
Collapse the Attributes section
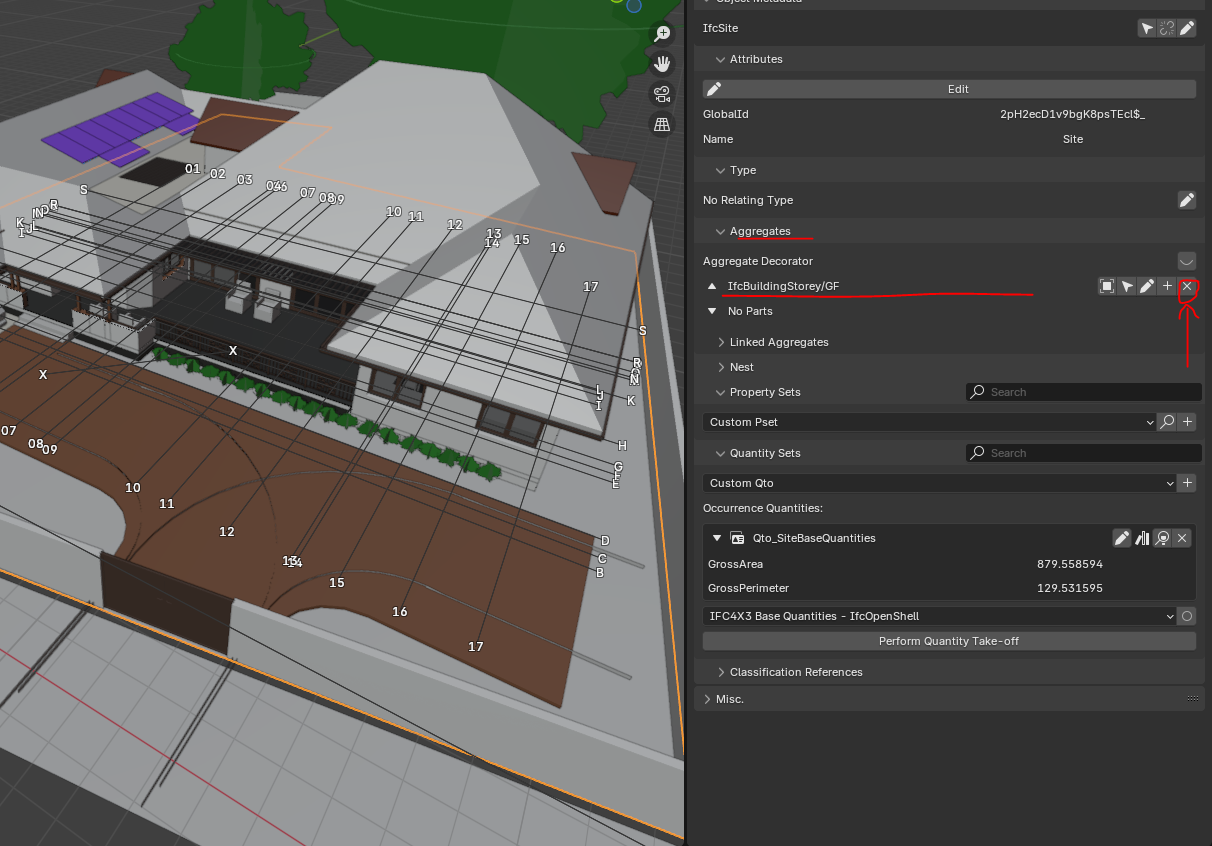pyautogui.click(x=720, y=59)
